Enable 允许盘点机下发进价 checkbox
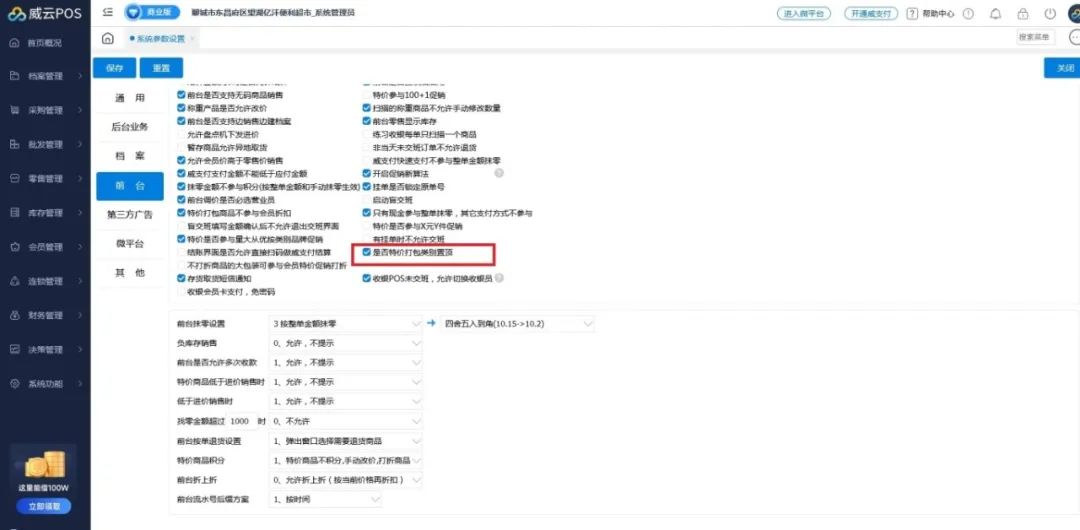Viewport: 1080px width, 530px height. 181,134
